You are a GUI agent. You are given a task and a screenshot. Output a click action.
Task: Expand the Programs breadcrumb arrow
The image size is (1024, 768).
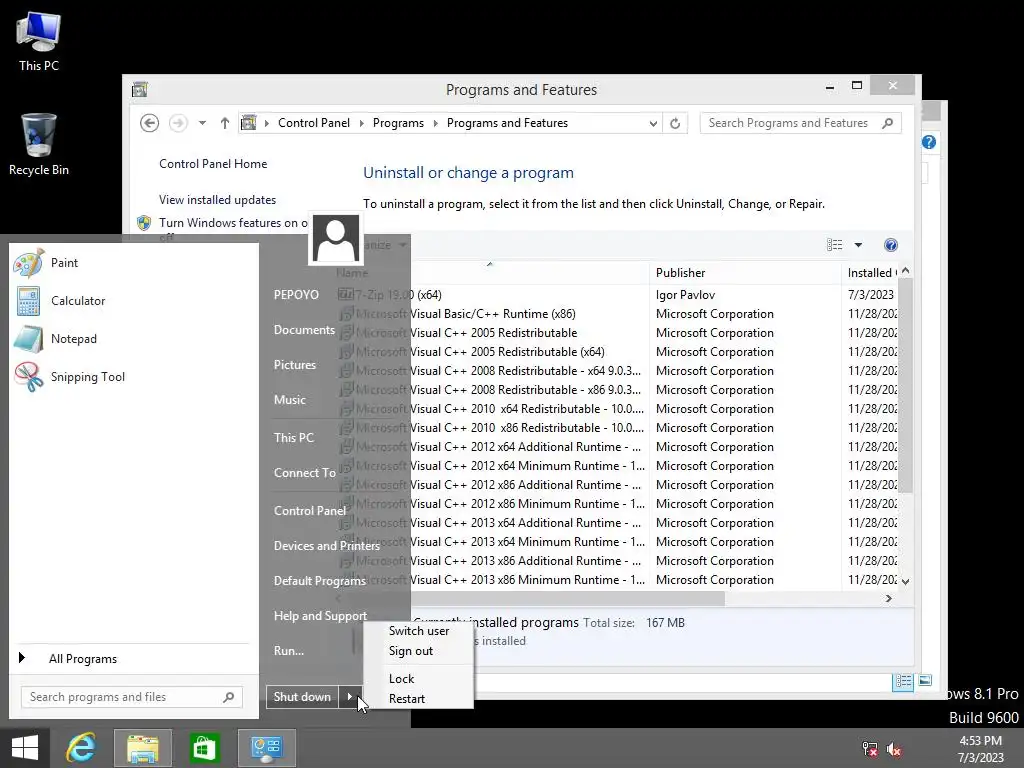point(436,123)
